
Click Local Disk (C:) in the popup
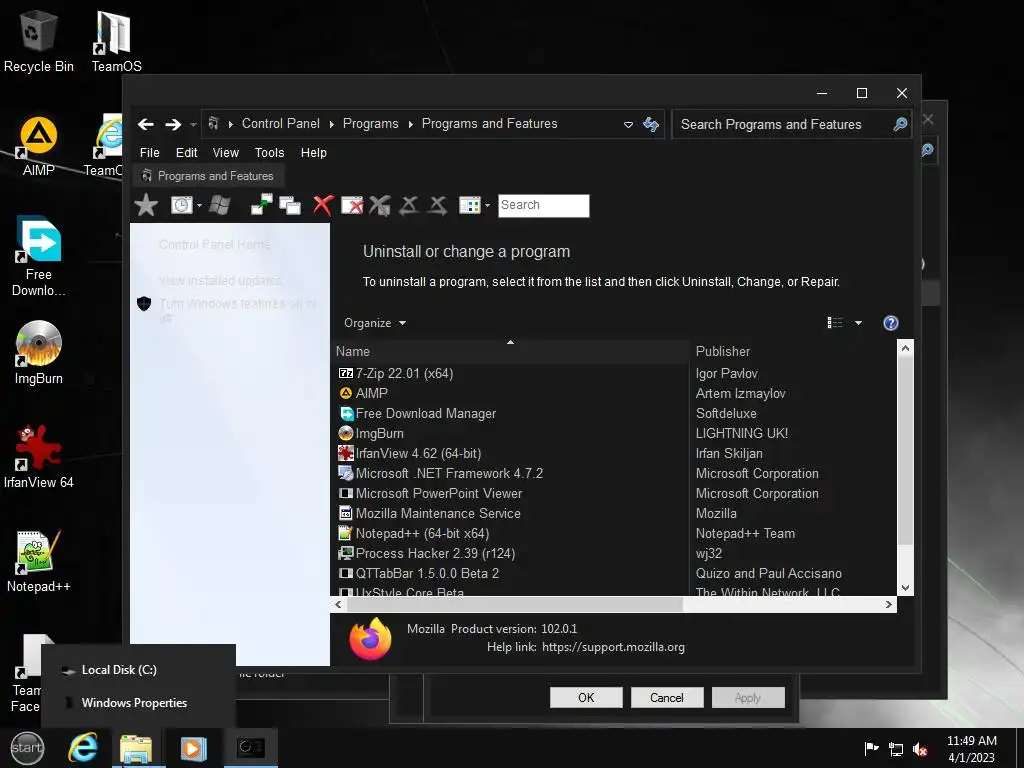coord(119,669)
